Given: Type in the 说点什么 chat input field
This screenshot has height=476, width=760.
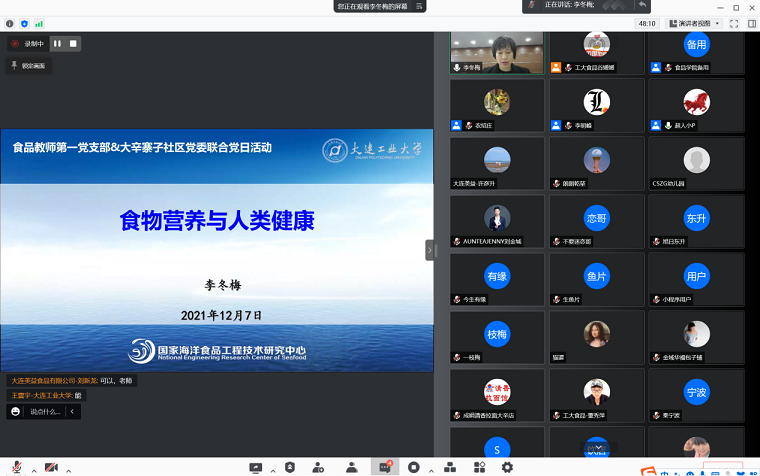Looking at the screenshot, I should [x=46, y=411].
